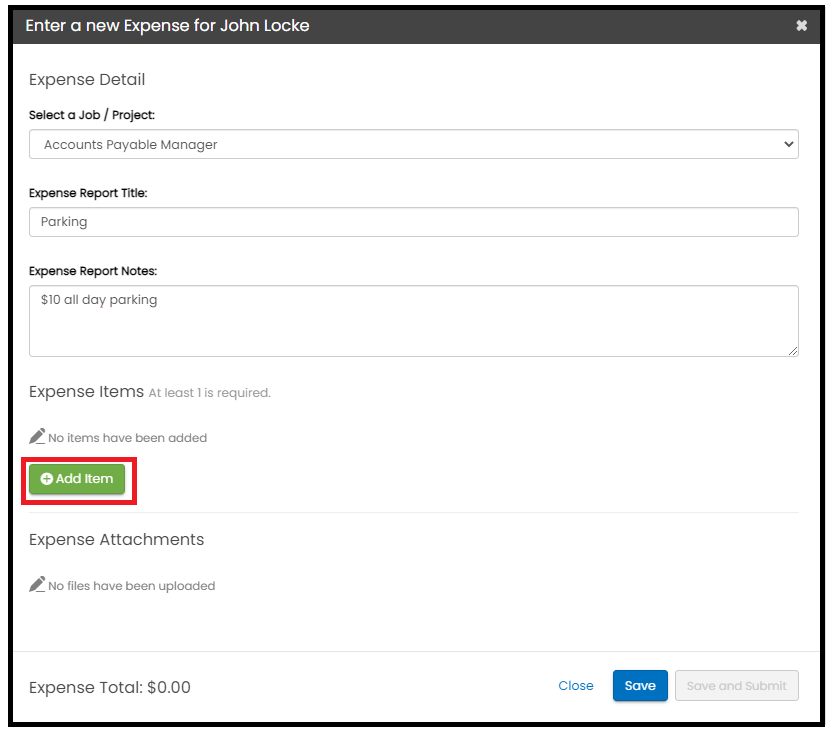Open the Select a Job / Project dropdown
The image size is (831, 741).
413,144
